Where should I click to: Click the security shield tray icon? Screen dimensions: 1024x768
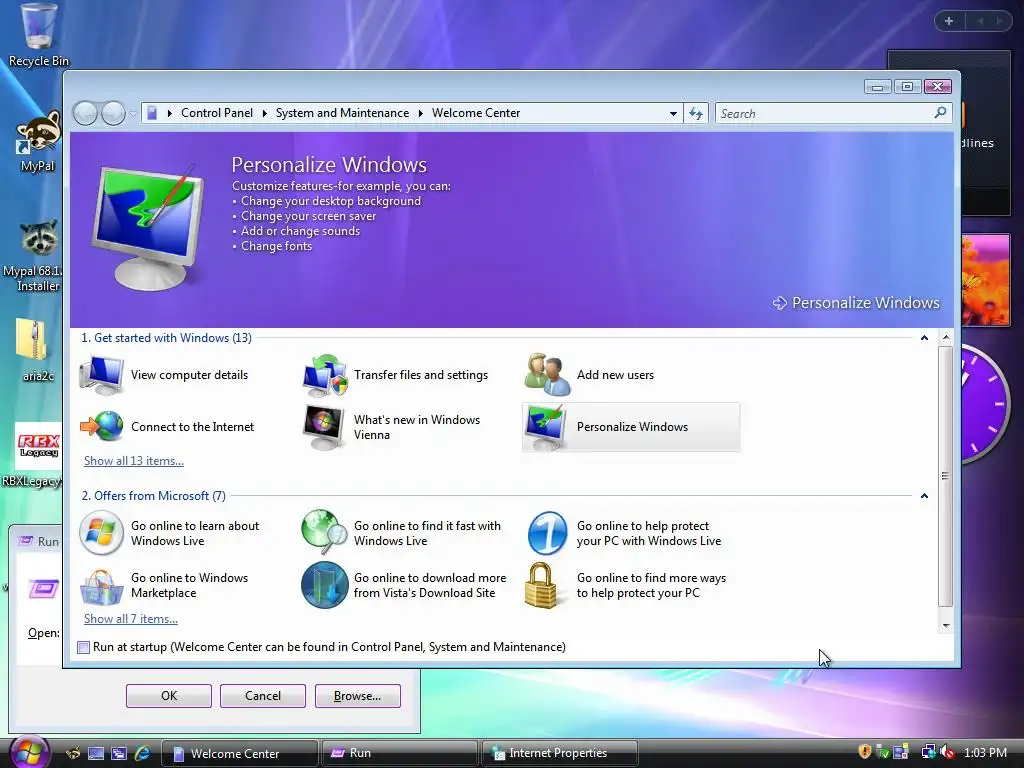pos(865,752)
